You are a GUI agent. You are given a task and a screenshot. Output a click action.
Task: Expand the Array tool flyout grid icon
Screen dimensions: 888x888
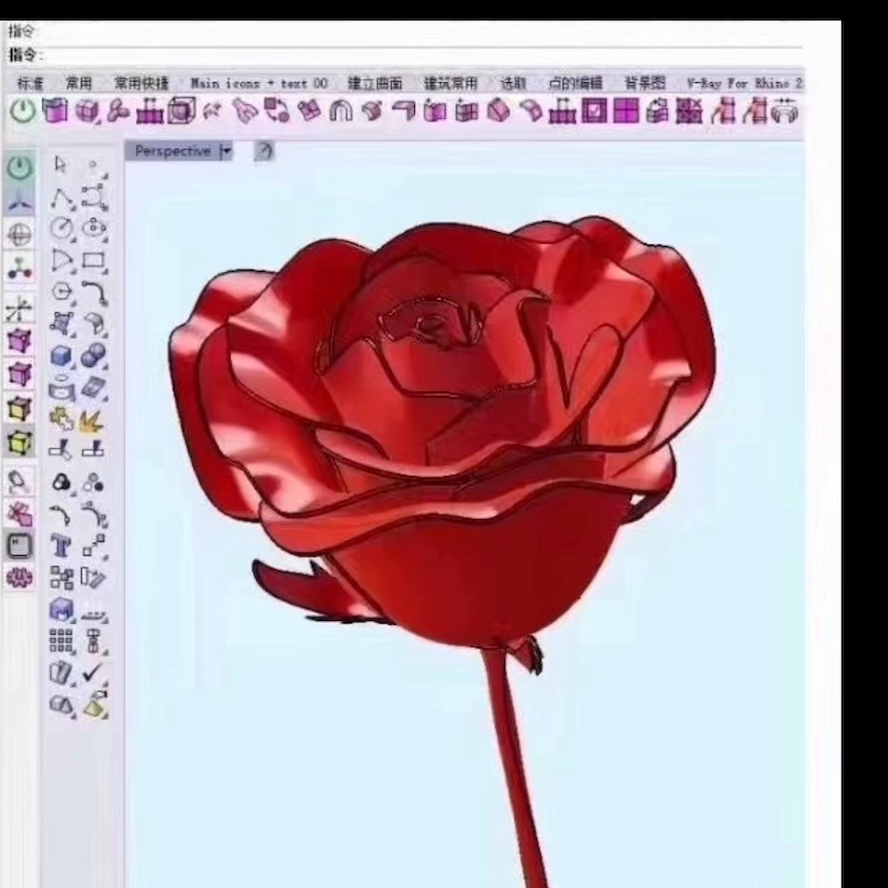coord(61,641)
